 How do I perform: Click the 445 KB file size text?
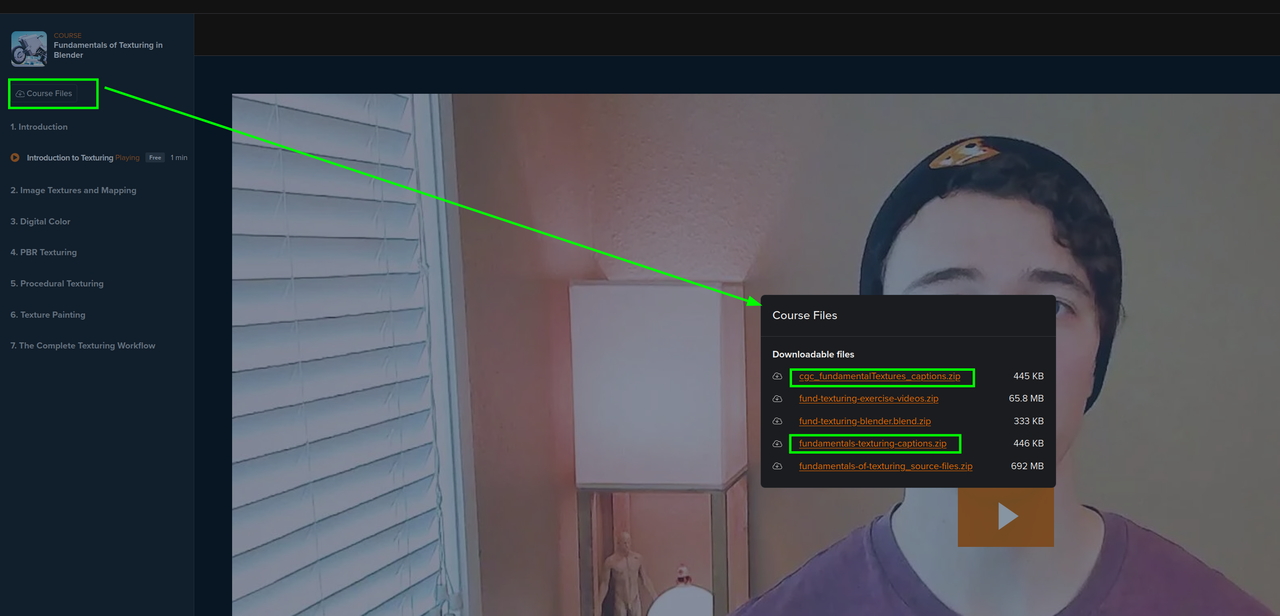pyautogui.click(x=1028, y=376)
